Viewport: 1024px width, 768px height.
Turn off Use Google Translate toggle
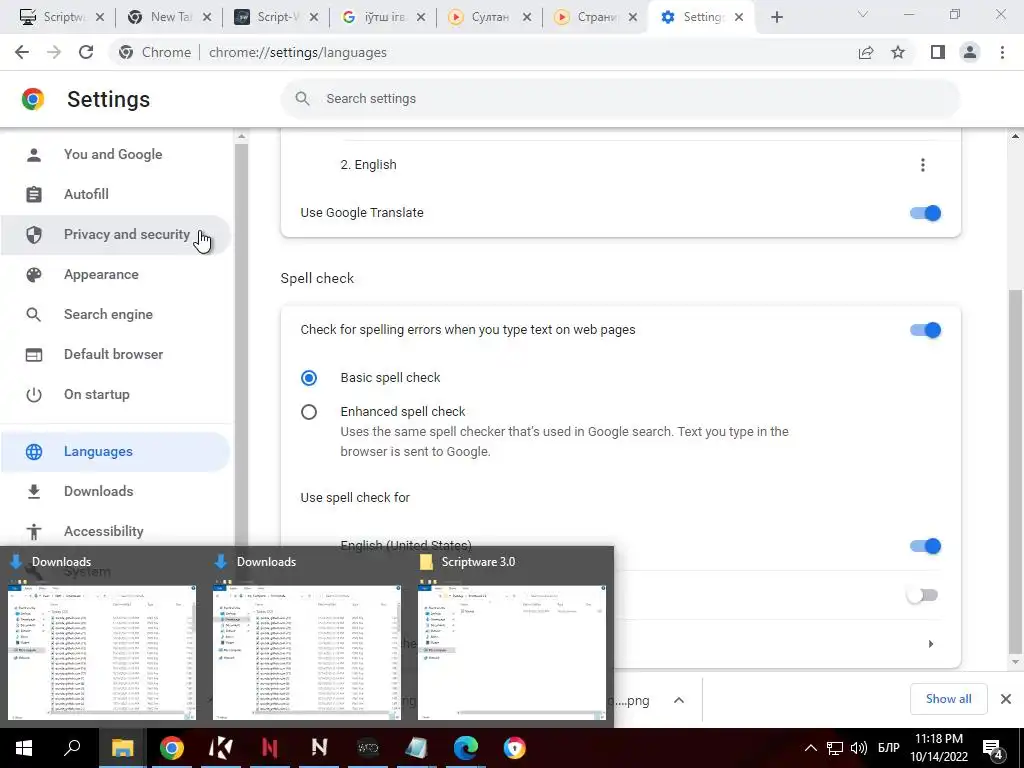pyautogui.click(x=925, y=213)
